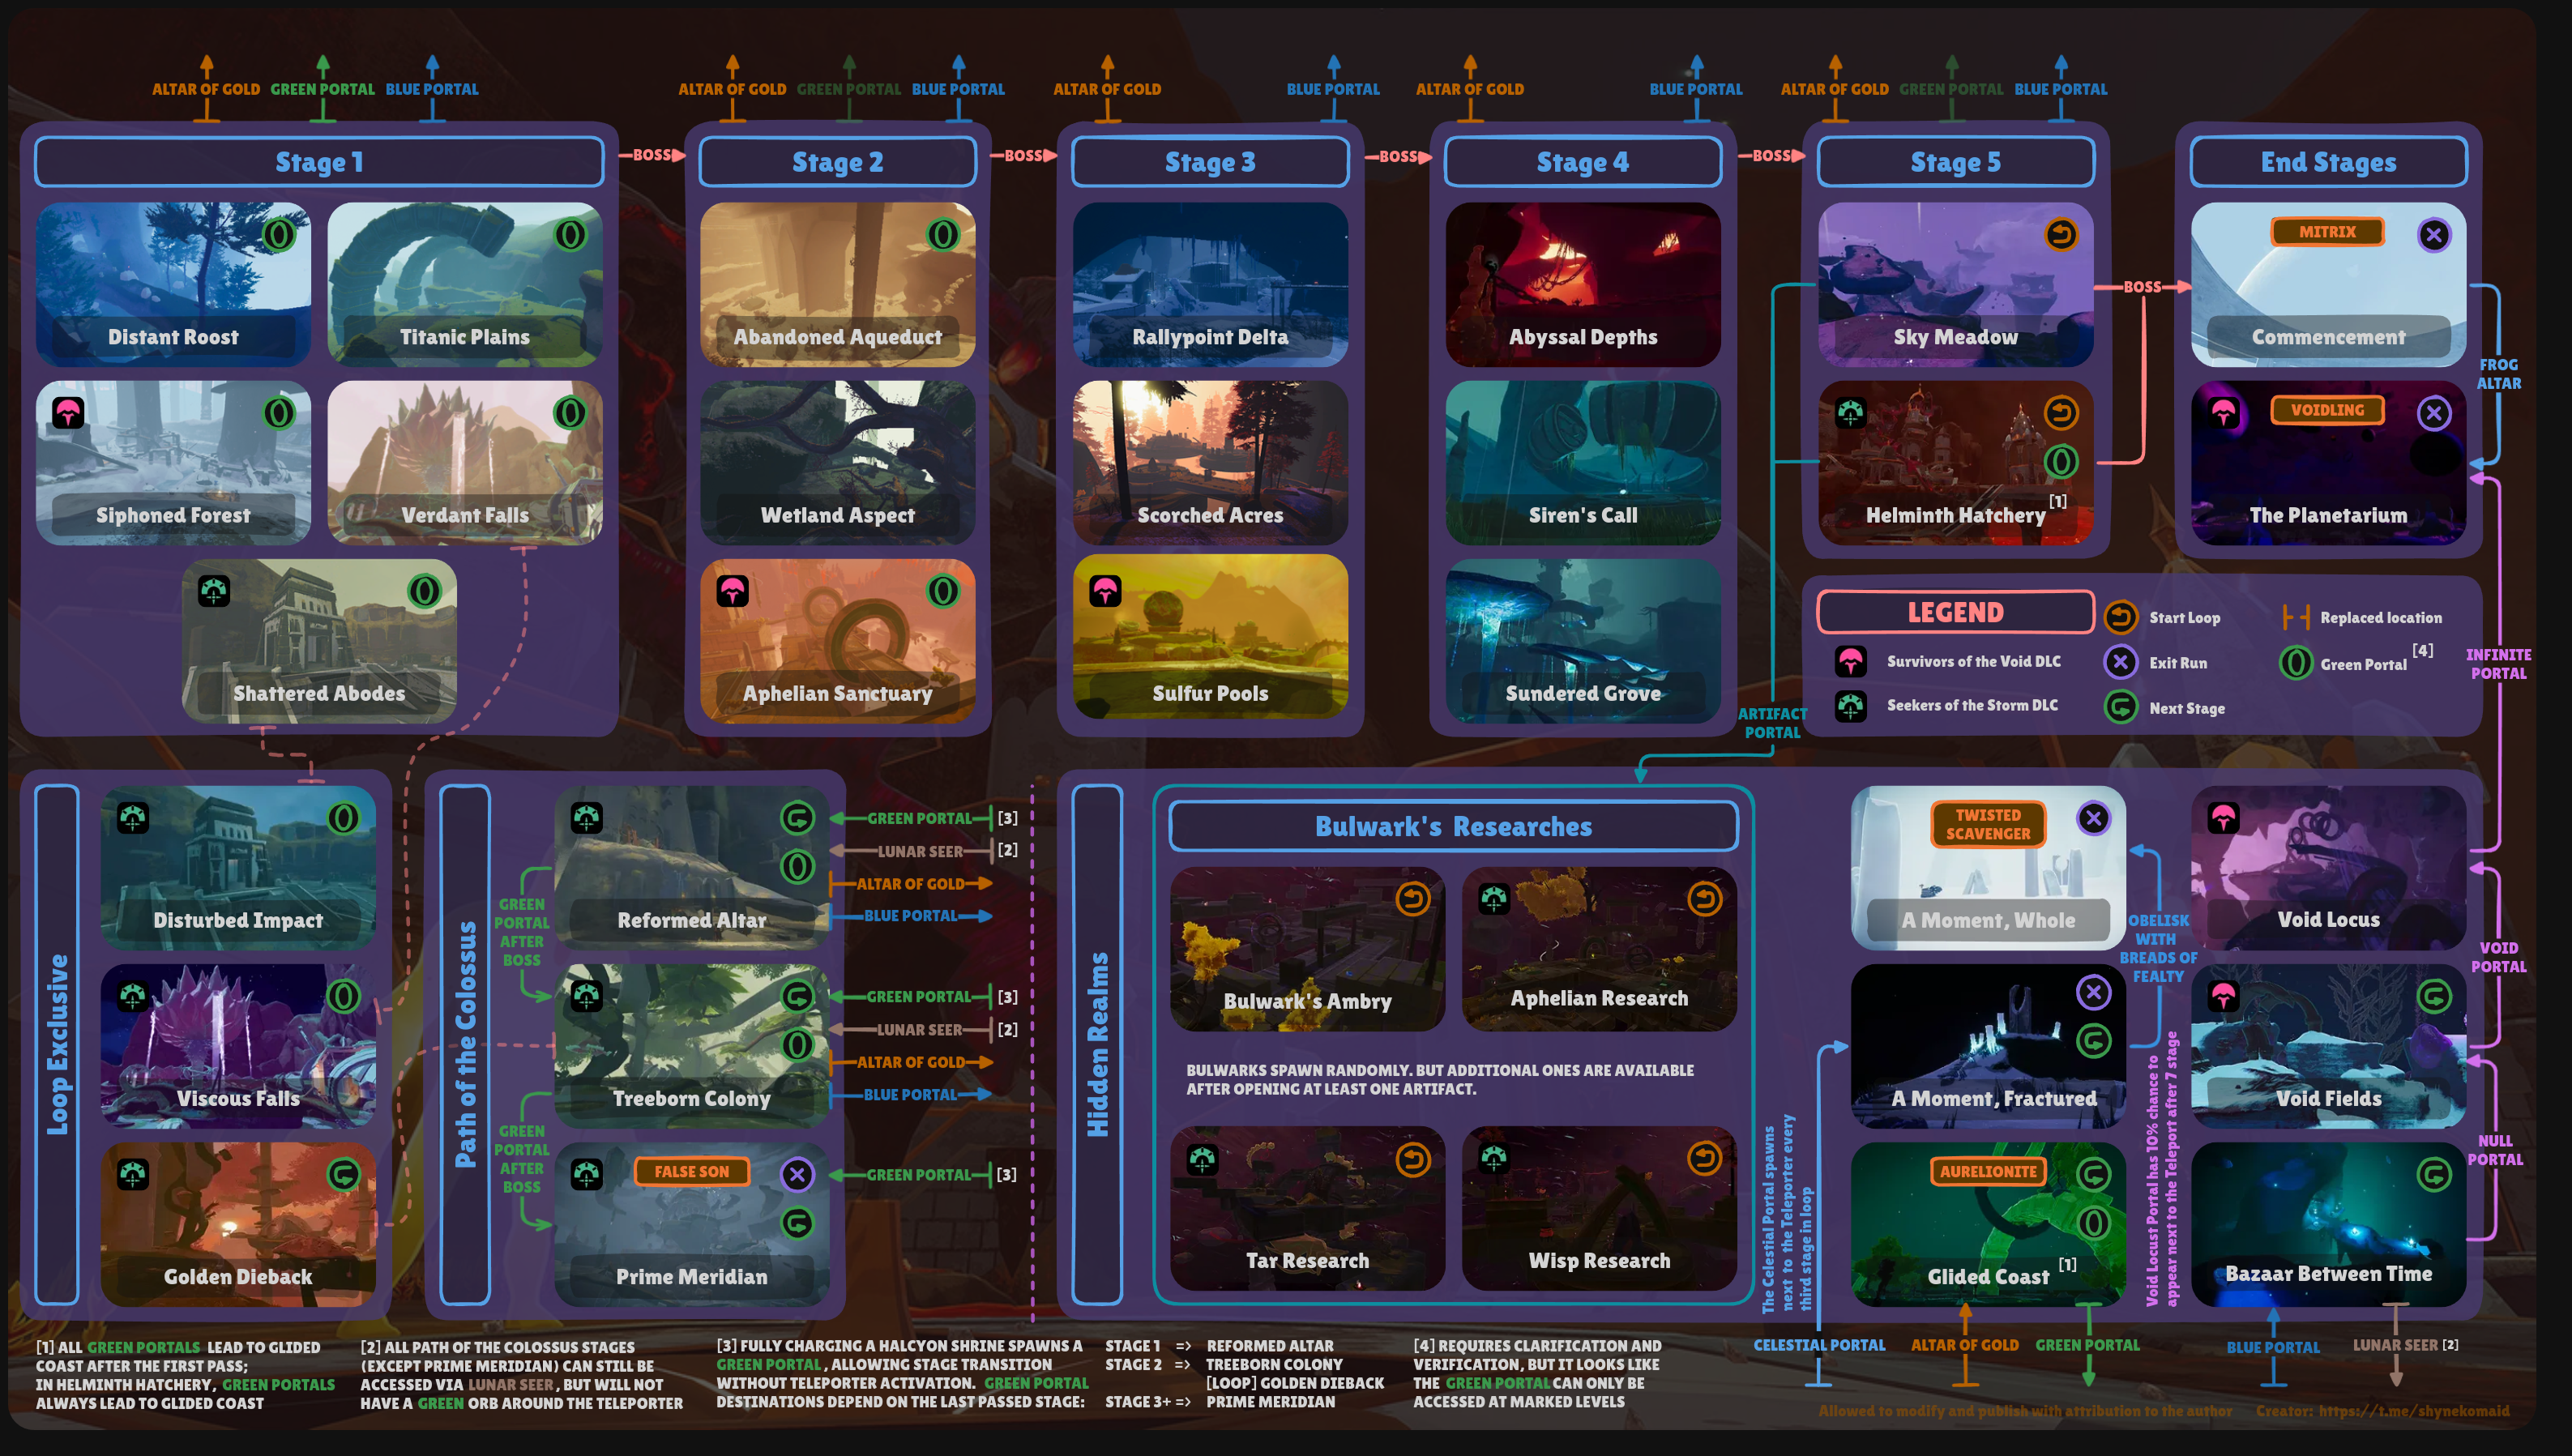Click the Survivors of the Void DLC legend icon
Viewport: 2572px width, 1456px height.
[x=1850, y=661]
